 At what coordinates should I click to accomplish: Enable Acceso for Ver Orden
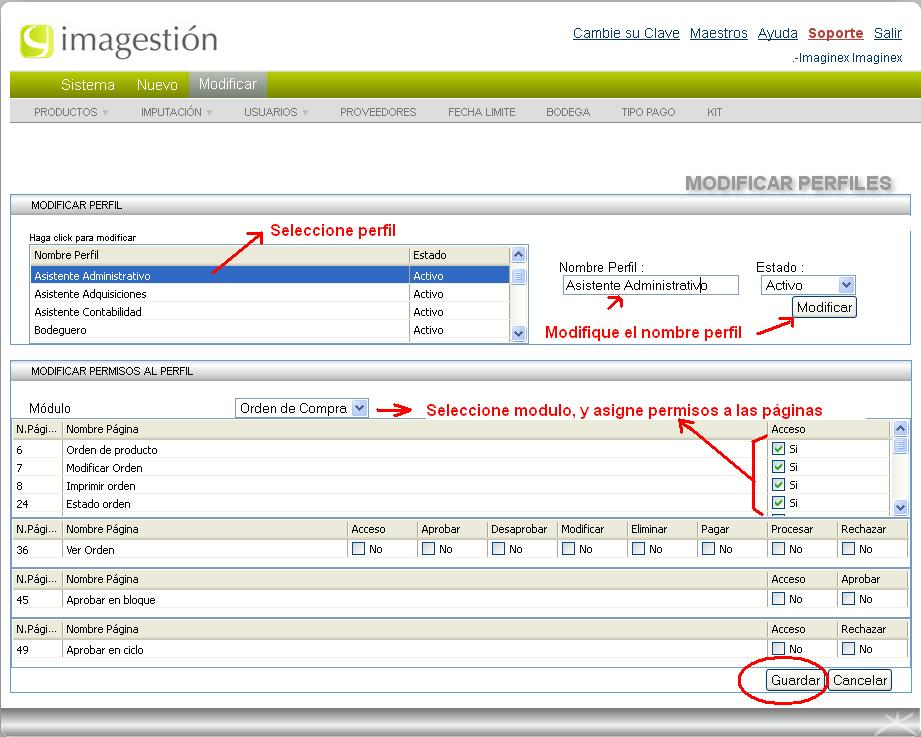pyautogui.click(x=358, y=548)
